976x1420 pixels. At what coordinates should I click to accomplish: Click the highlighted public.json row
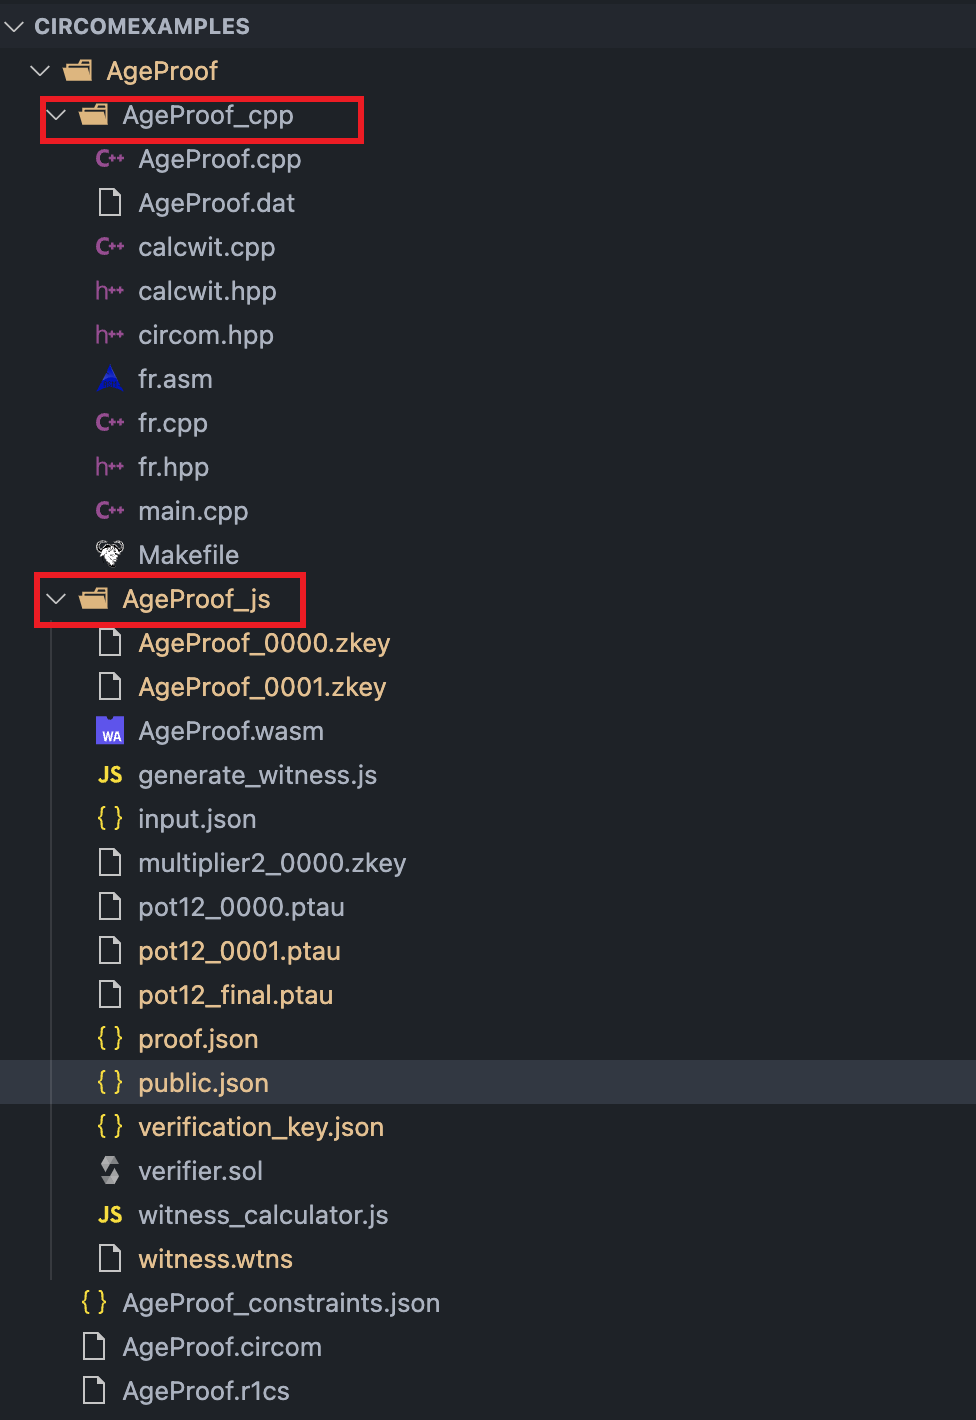(x=203, y=1082)
